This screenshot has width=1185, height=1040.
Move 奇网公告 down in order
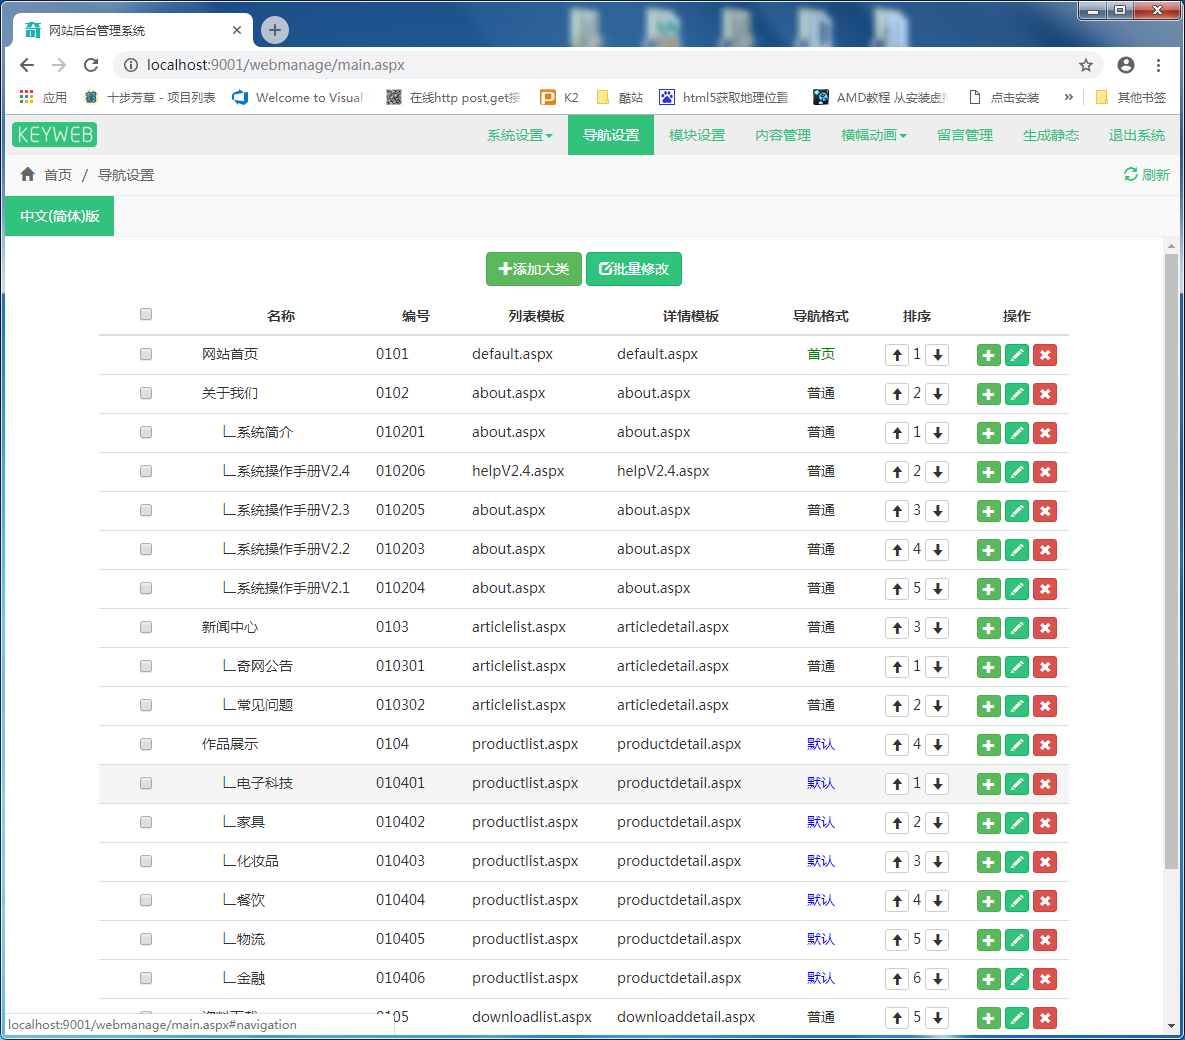(938, 667)
